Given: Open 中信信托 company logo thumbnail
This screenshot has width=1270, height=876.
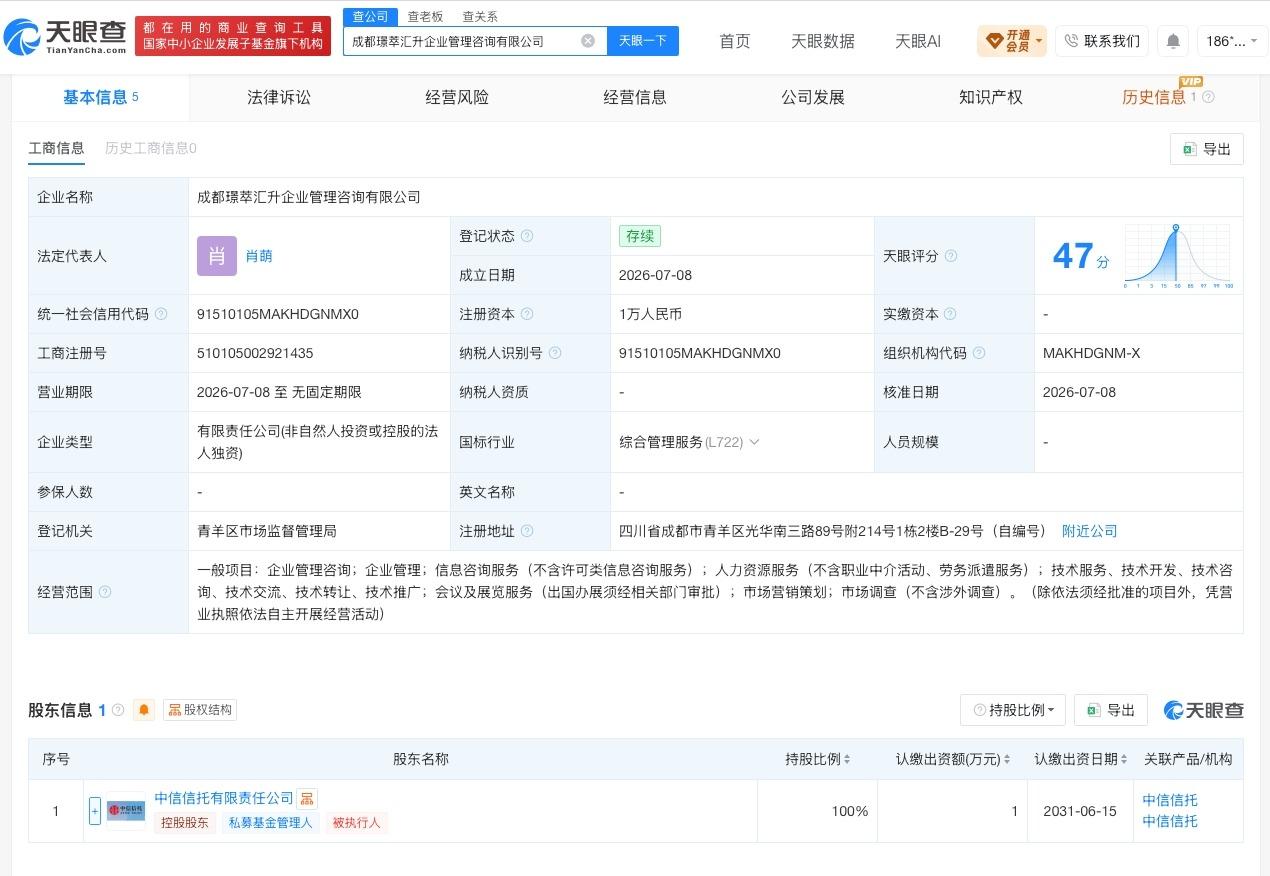Looking at the screenshot, I should tap(126, 810).
